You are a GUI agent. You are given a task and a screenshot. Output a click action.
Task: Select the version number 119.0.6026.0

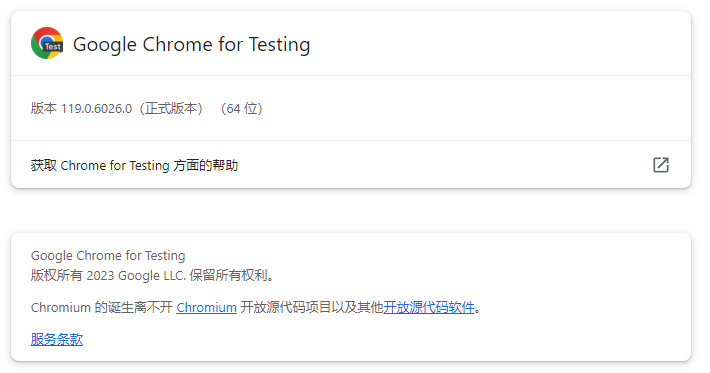(x=96, y=109)
